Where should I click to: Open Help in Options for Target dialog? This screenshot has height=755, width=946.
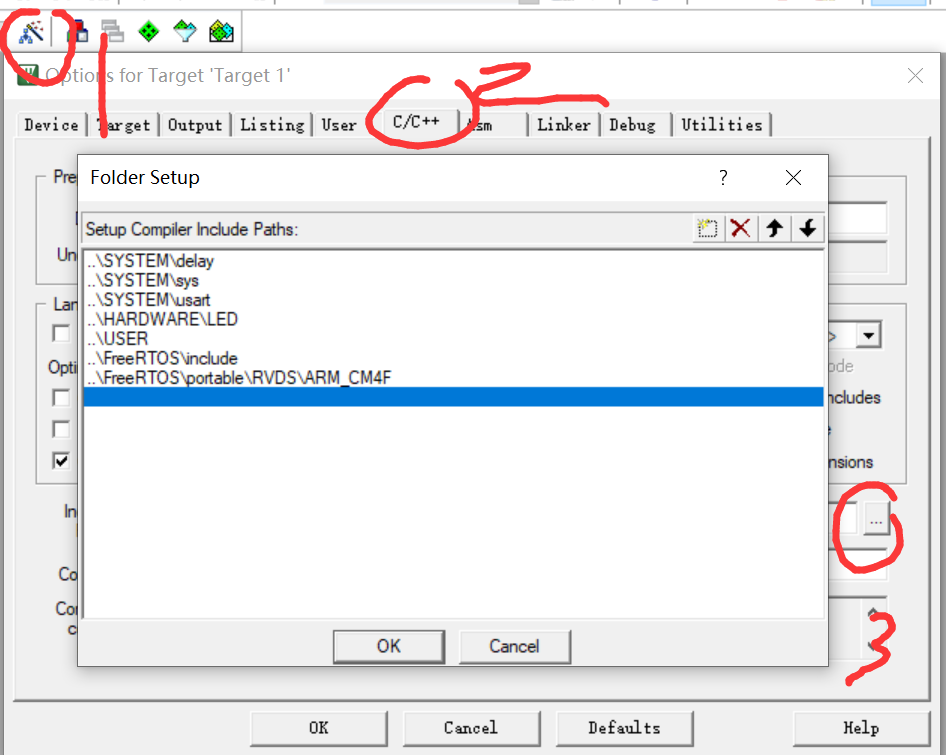click(x=861, y=728)
